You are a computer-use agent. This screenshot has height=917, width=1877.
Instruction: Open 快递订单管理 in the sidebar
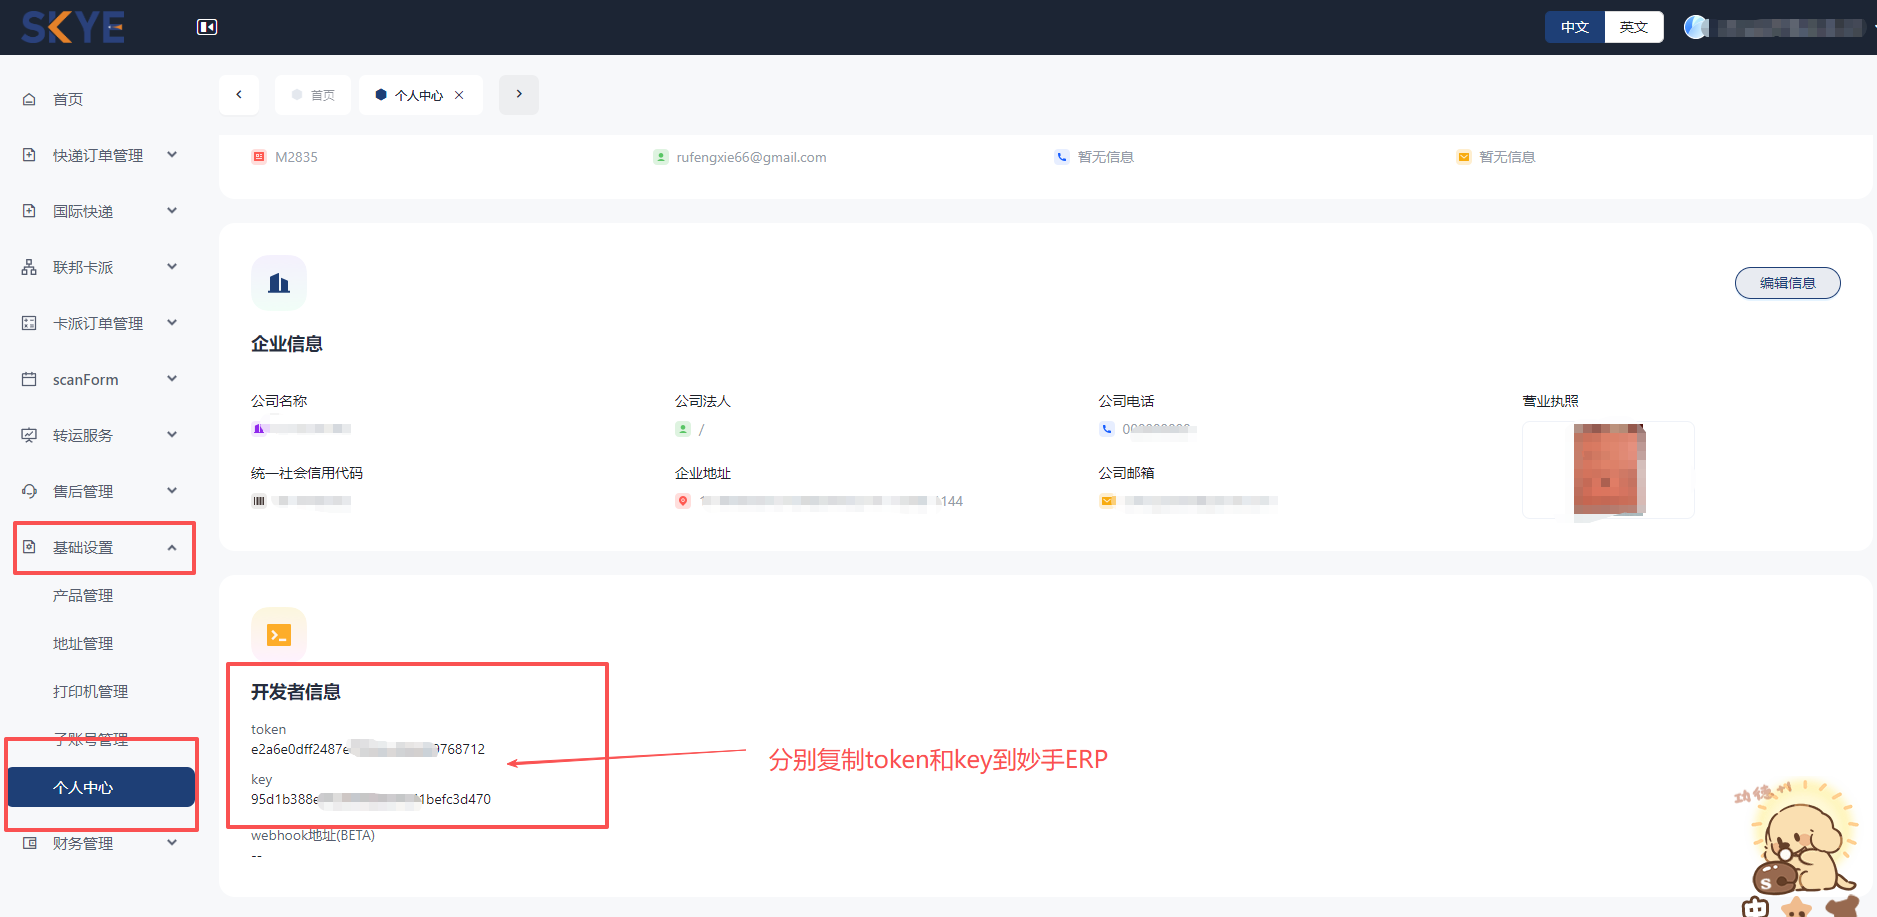(97, 155)
